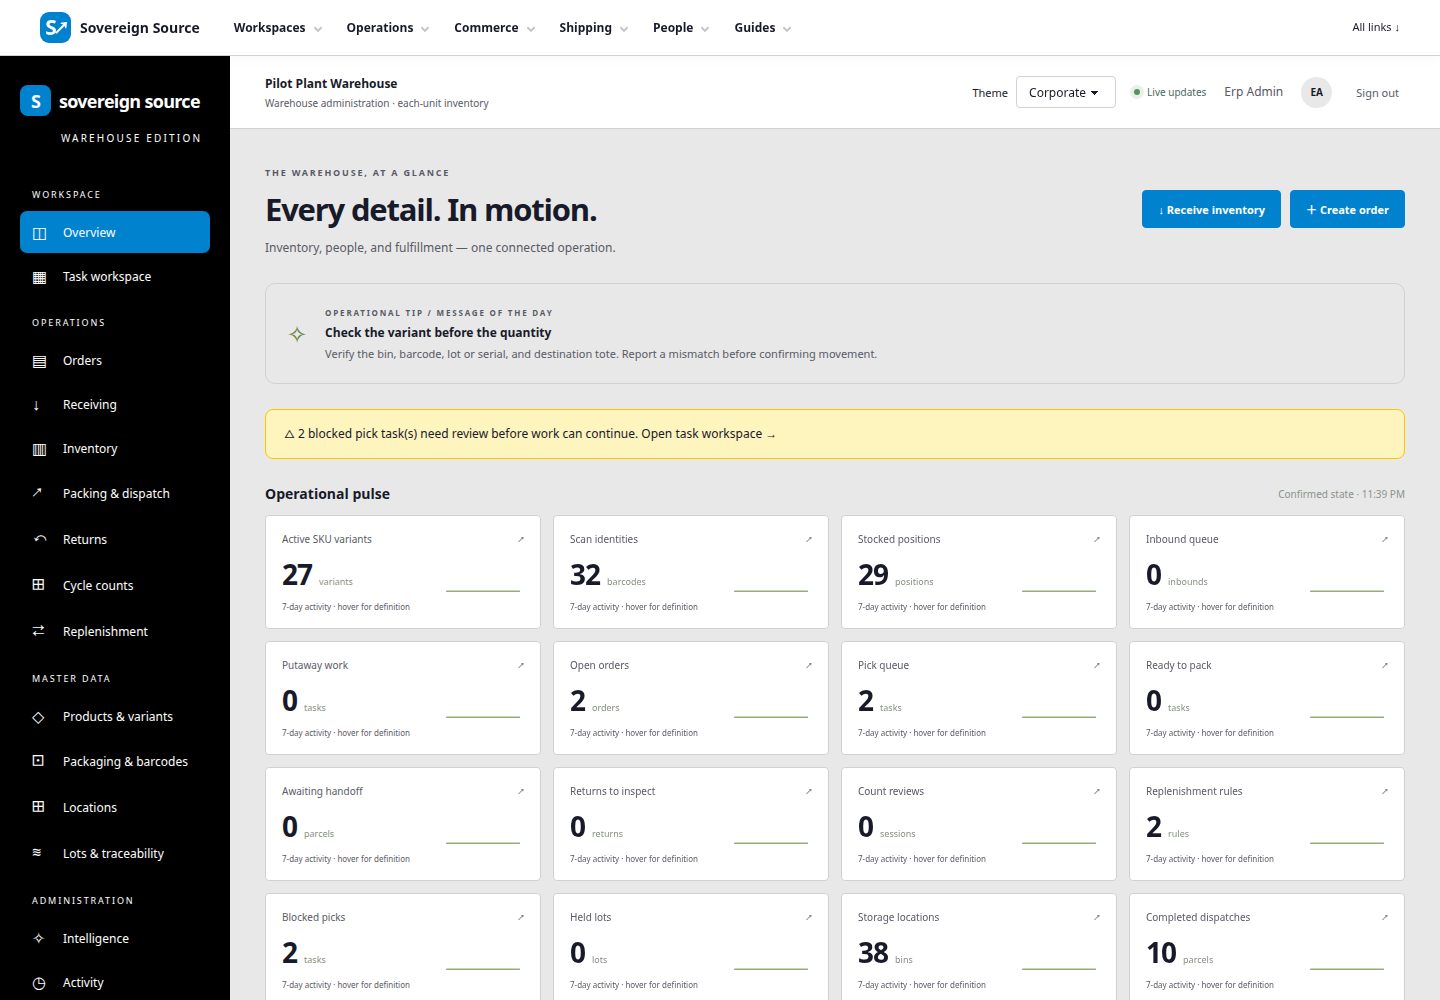
Task: Expand the Workspaces menu
Action: click(277, 28)
